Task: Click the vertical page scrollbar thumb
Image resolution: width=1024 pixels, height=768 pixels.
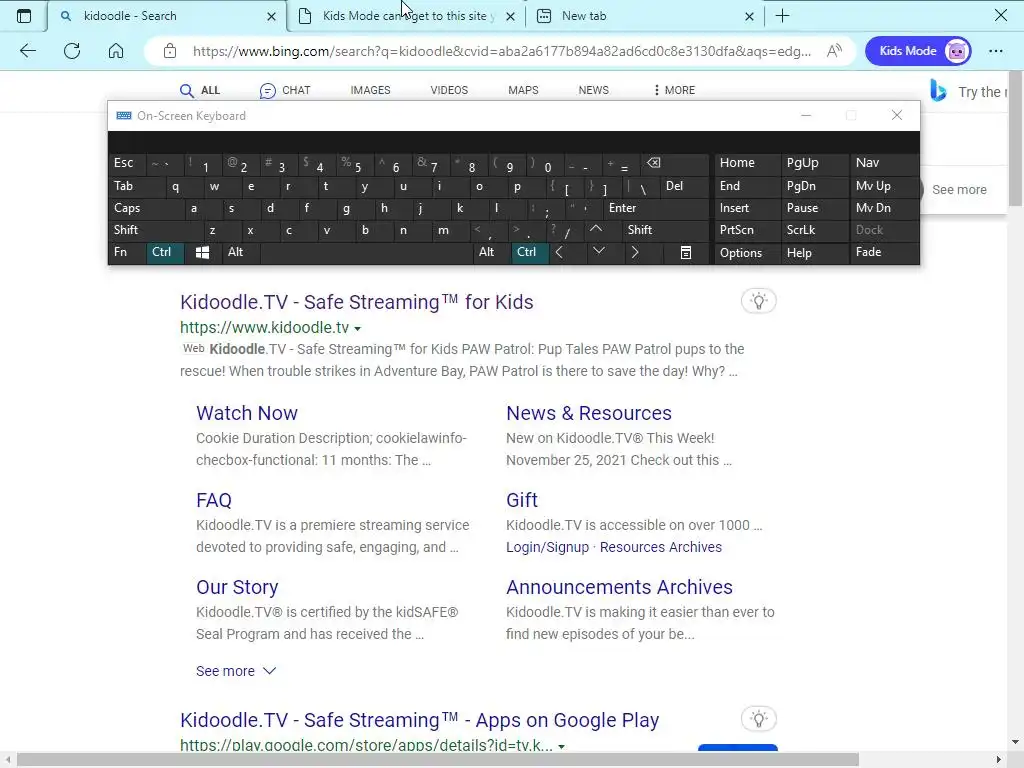Action: pyautogui.click(x=1016, y=138)
